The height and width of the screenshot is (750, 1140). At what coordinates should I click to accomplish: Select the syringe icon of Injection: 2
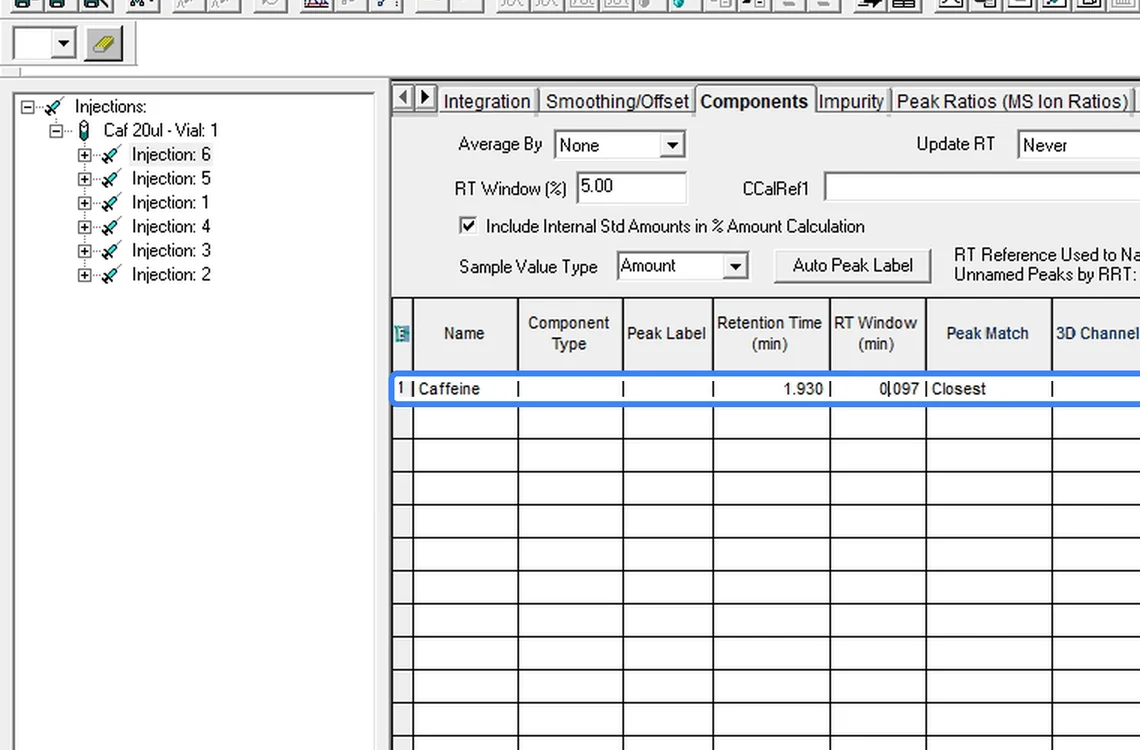111,275
